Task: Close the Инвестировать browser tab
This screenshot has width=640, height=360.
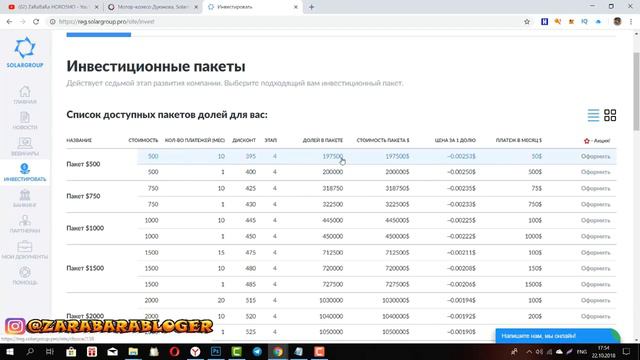Action: 296,7
